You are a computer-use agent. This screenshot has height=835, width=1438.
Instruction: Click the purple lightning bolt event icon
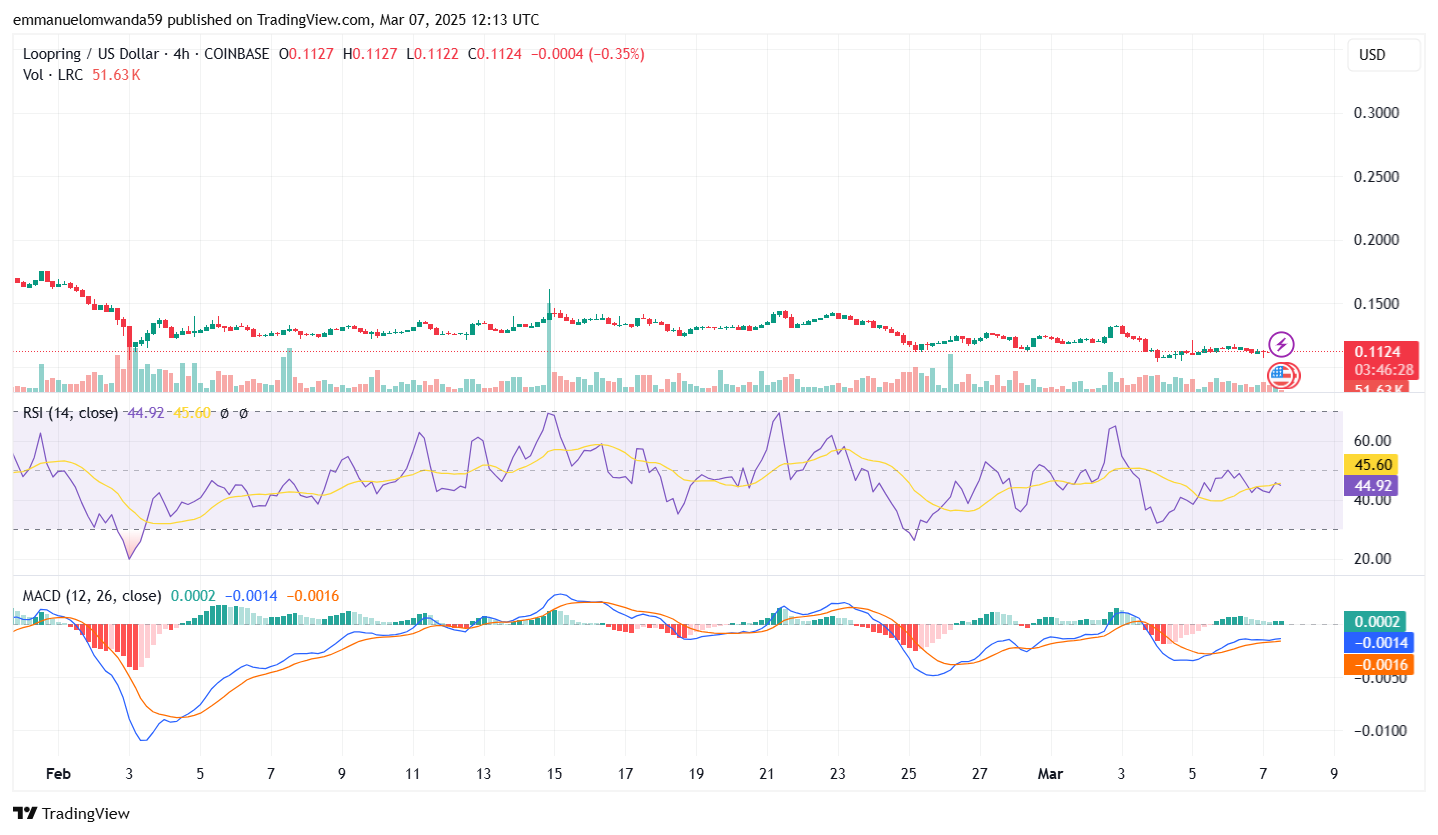coord(1282,346)
